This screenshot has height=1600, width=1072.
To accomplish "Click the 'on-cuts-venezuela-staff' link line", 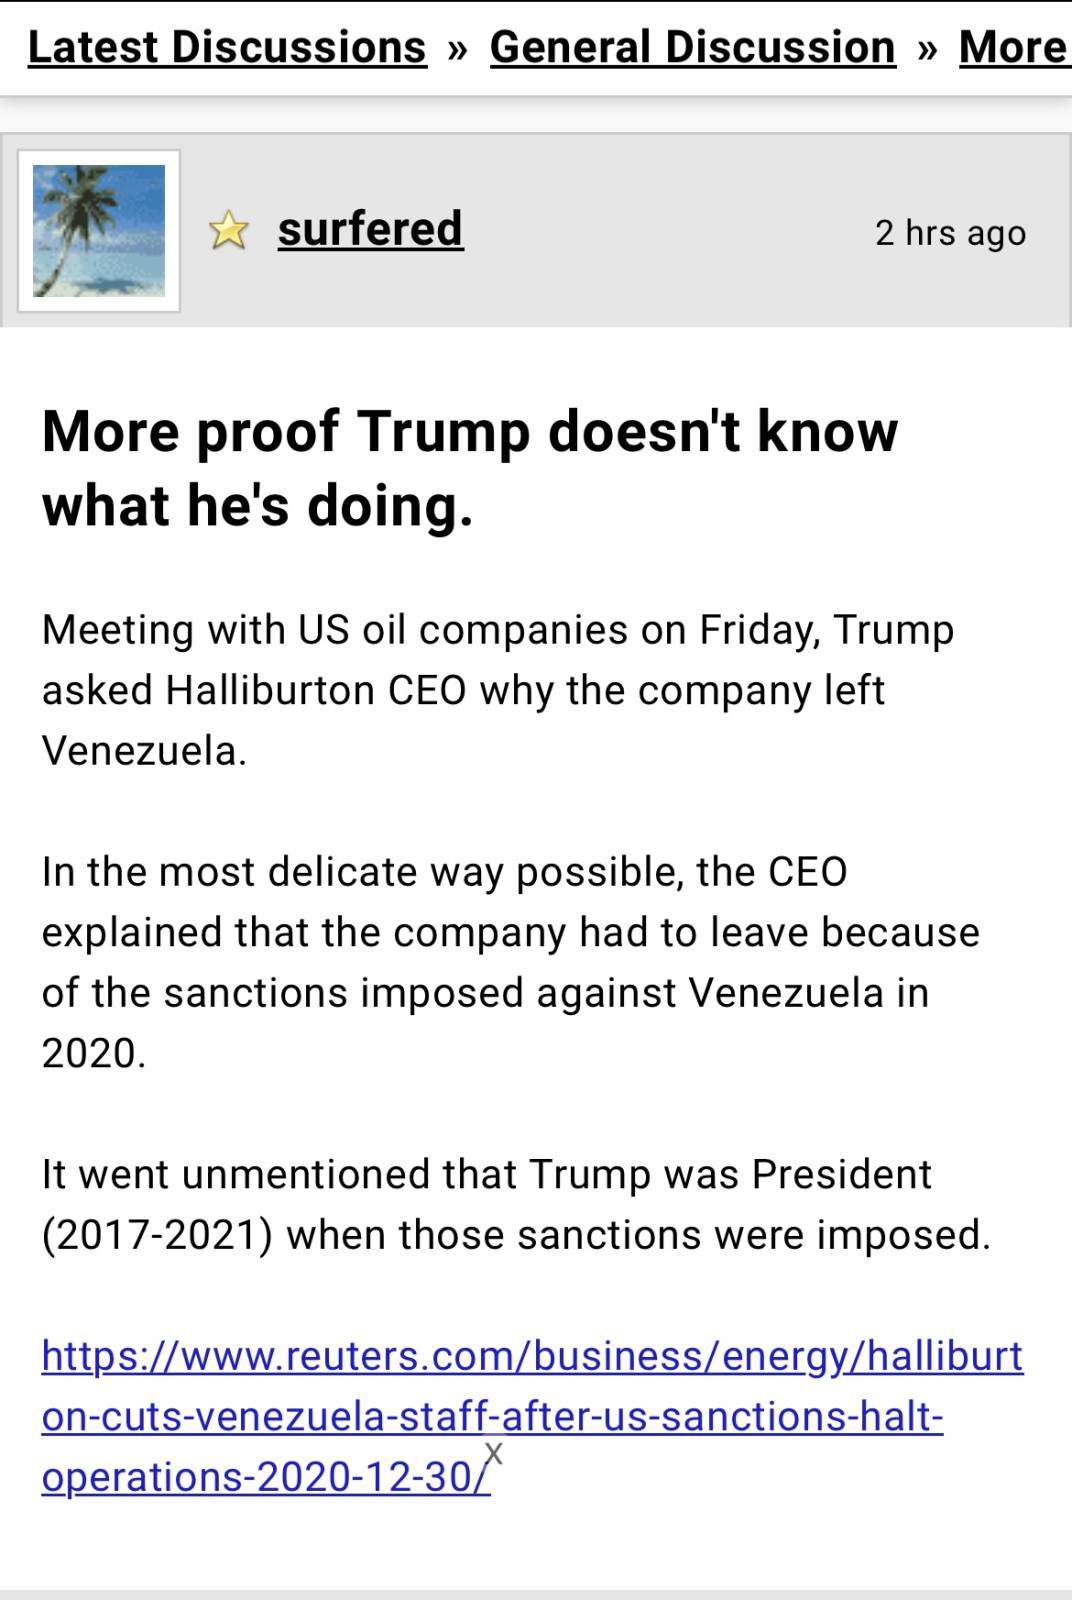I will pos(492,1417).
